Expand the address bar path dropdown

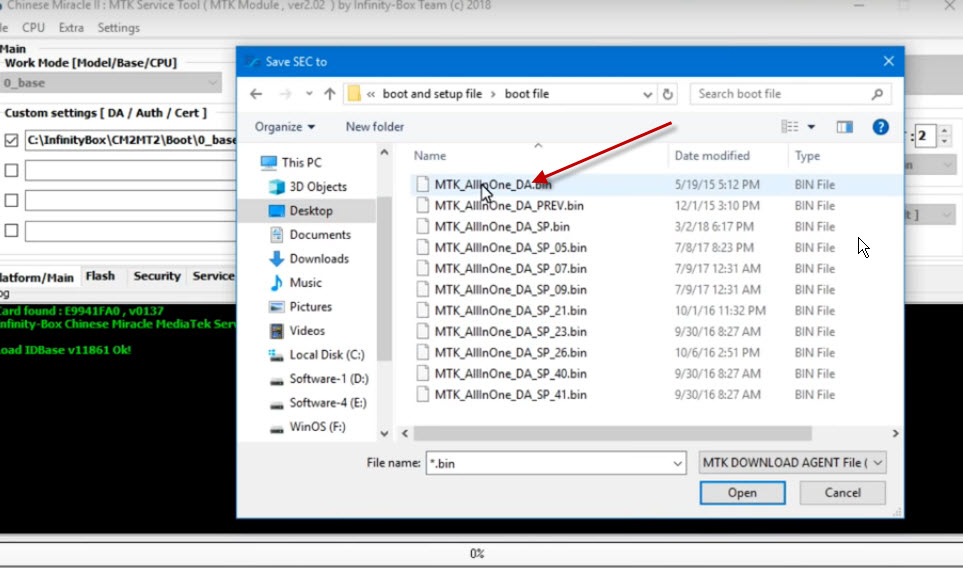coord(647,95)
